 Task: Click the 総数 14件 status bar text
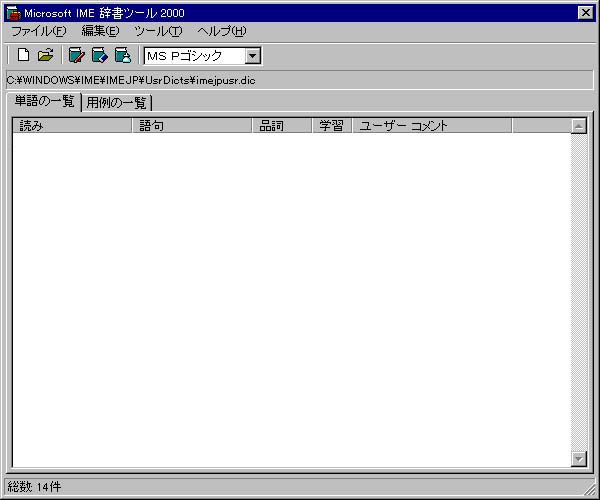pos(34,487)
